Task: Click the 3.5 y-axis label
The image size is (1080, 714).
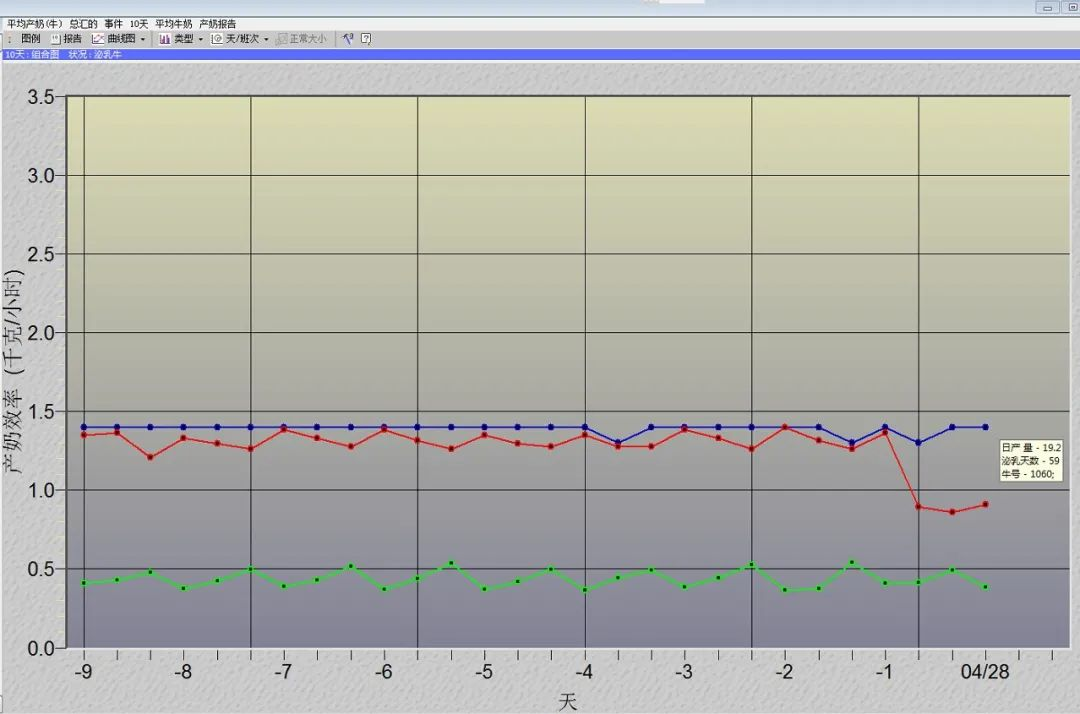Action: [x=41, y=96]
